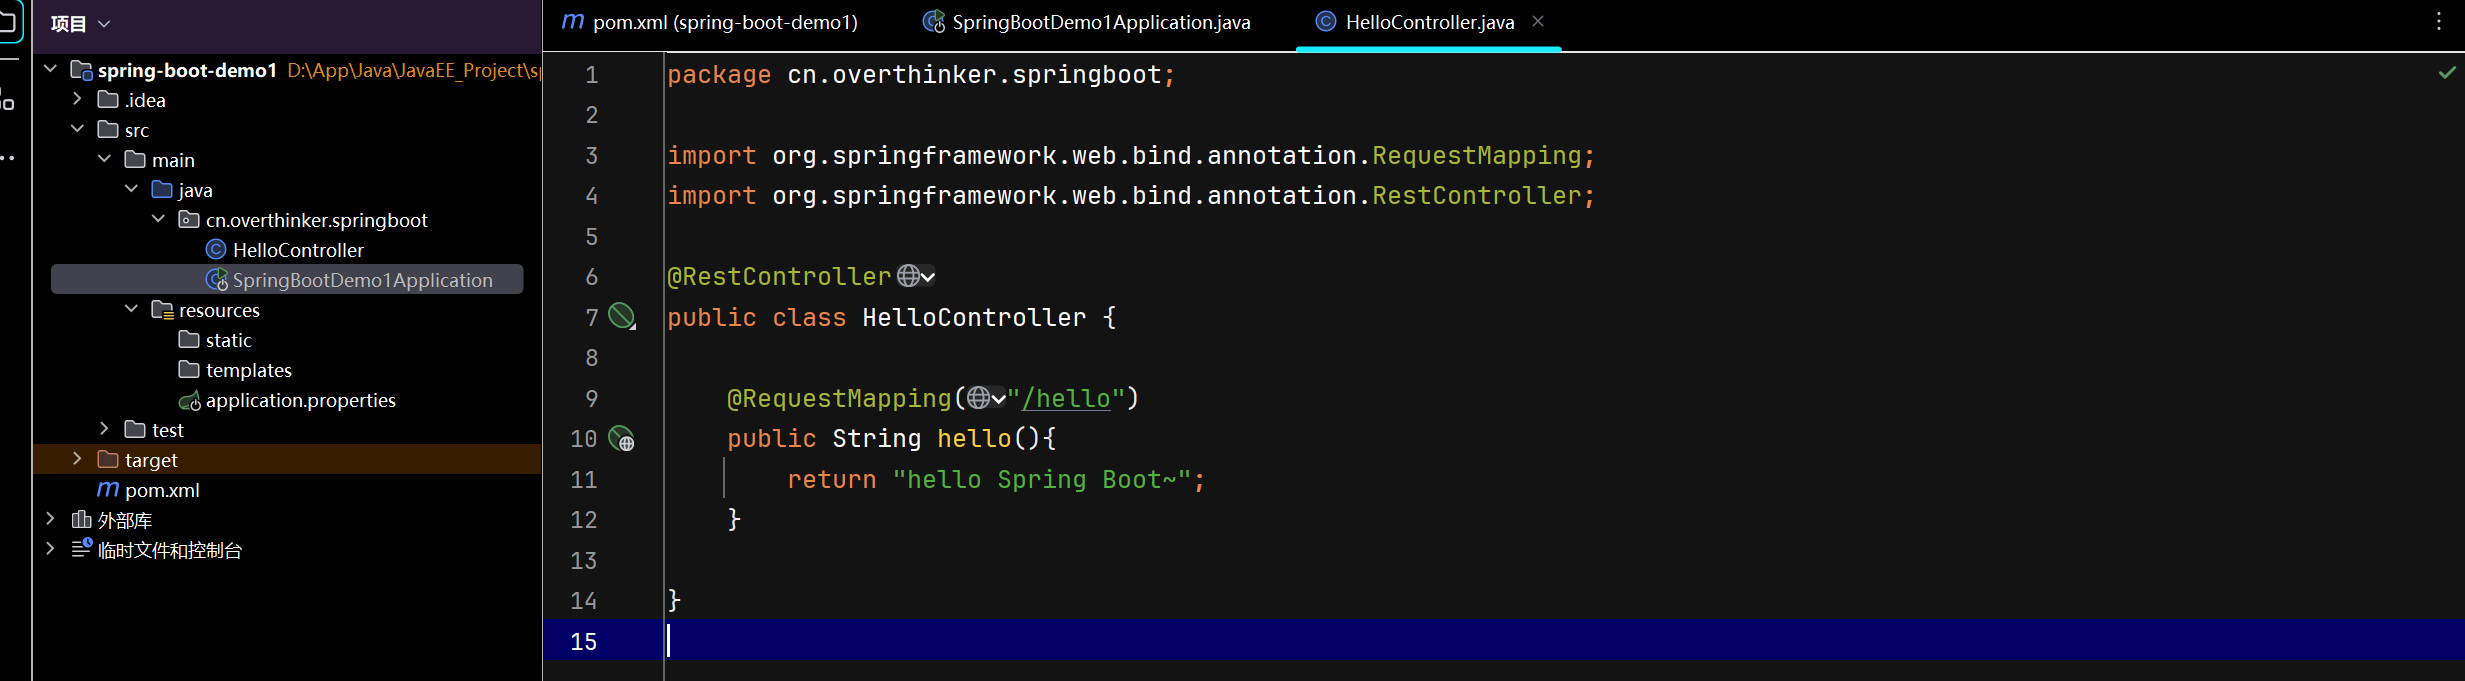Open URL dropdown beside @RequestMapping globe
Image resolution: width=2465 pixels, height=681 pixels.
coord(998,398)
